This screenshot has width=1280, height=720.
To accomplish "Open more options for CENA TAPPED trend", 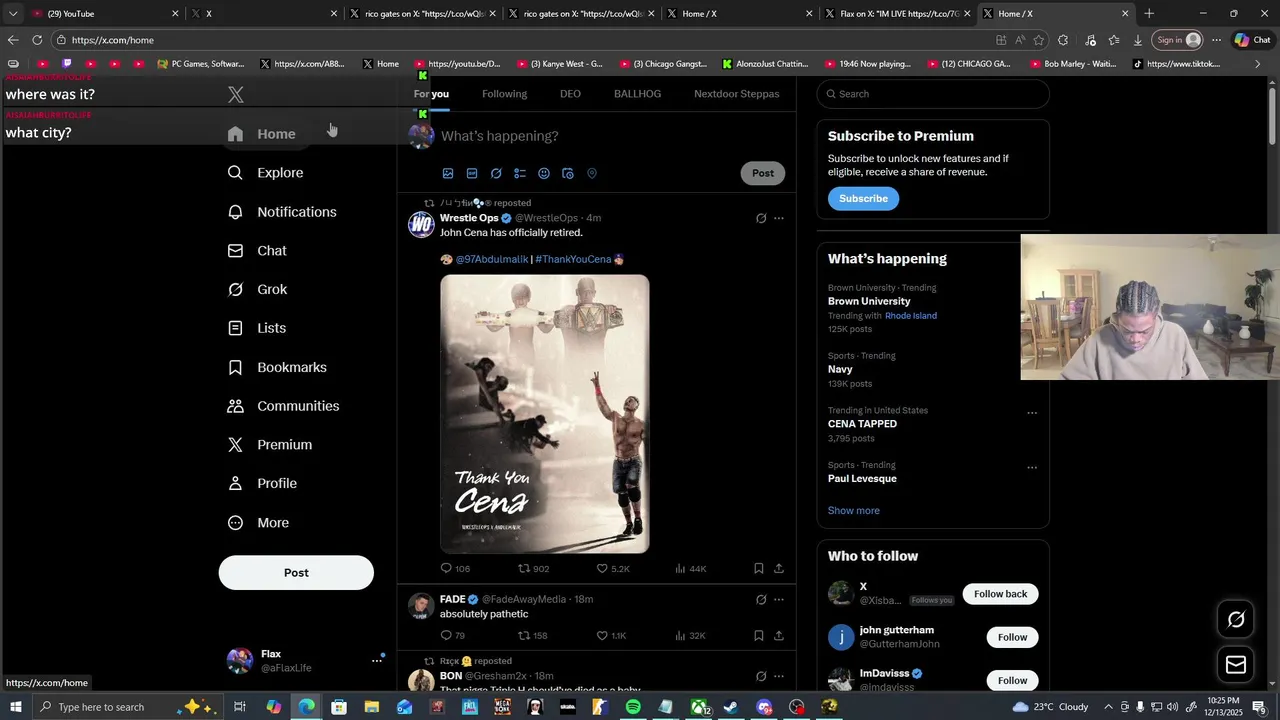I will [1032, 413].
